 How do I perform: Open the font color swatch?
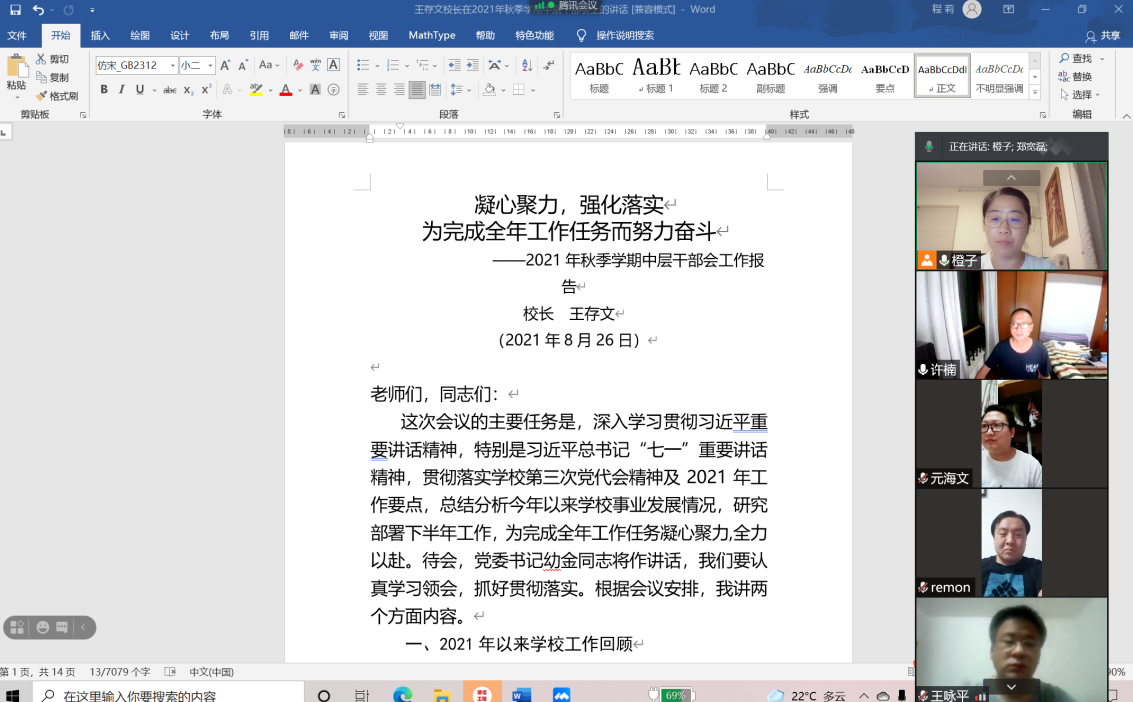pos(285,89)
